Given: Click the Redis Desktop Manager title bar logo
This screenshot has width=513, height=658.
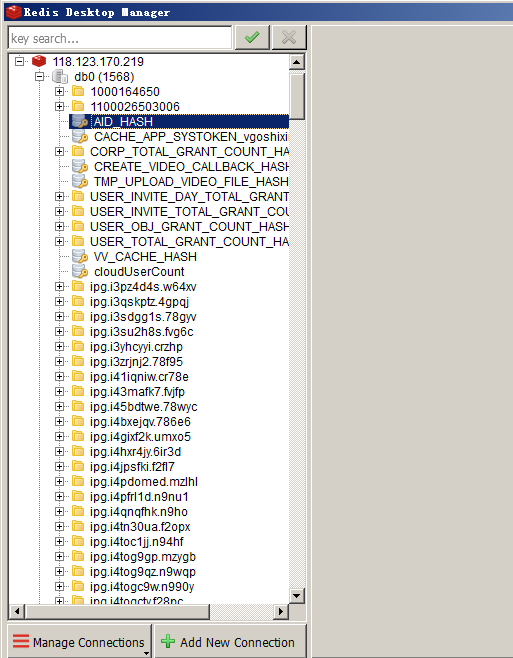Looking at the screenshot, I should click(13, 12).
